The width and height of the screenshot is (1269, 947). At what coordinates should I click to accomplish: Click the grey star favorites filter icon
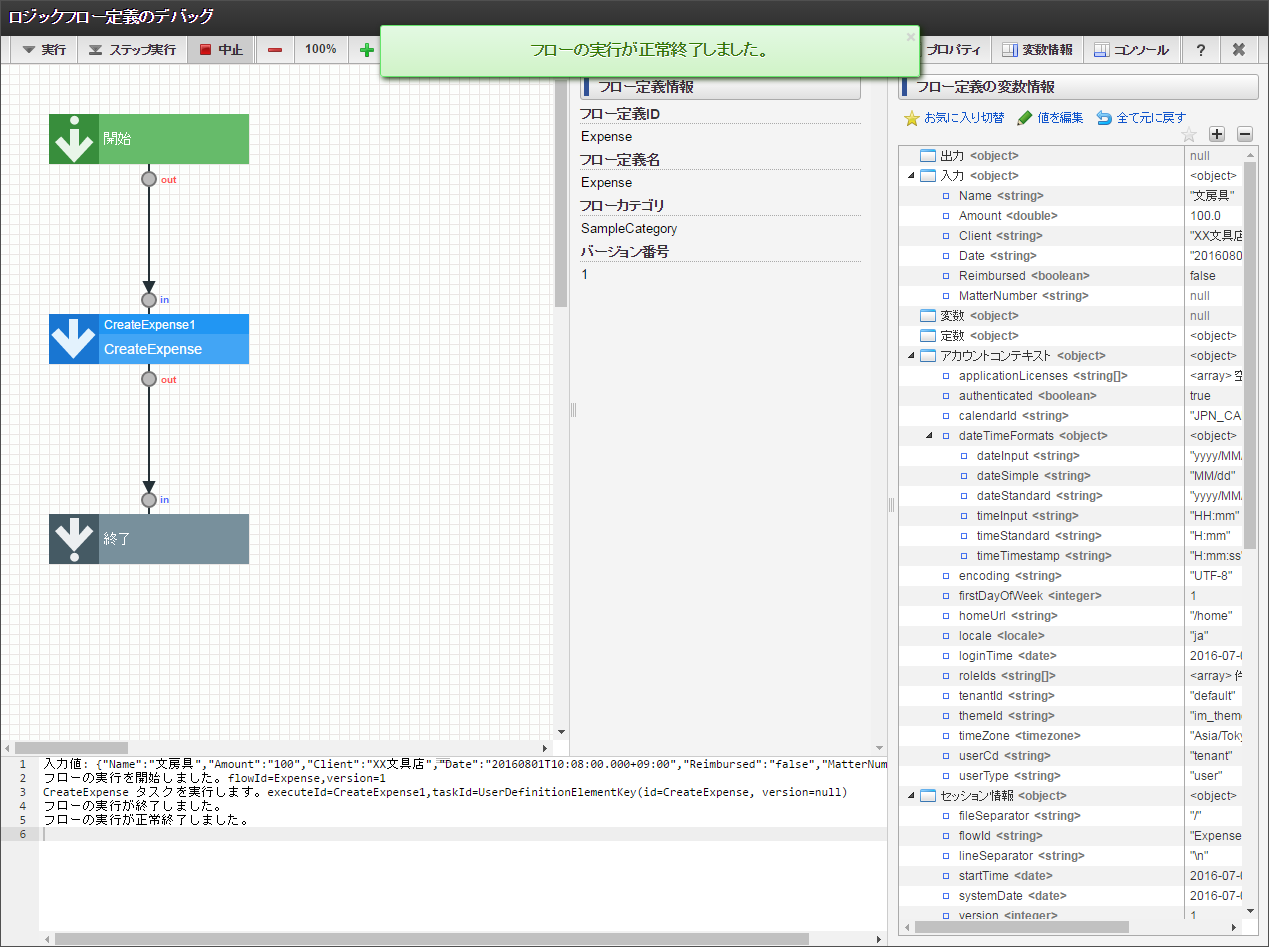point(1189,134)
